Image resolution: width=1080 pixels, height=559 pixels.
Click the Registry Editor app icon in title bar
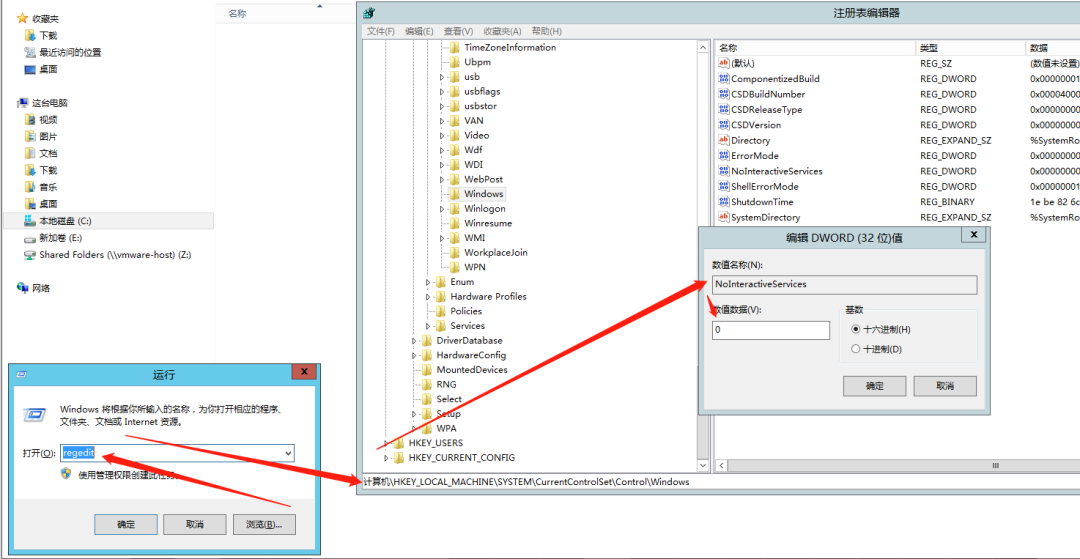coord(369,12)
